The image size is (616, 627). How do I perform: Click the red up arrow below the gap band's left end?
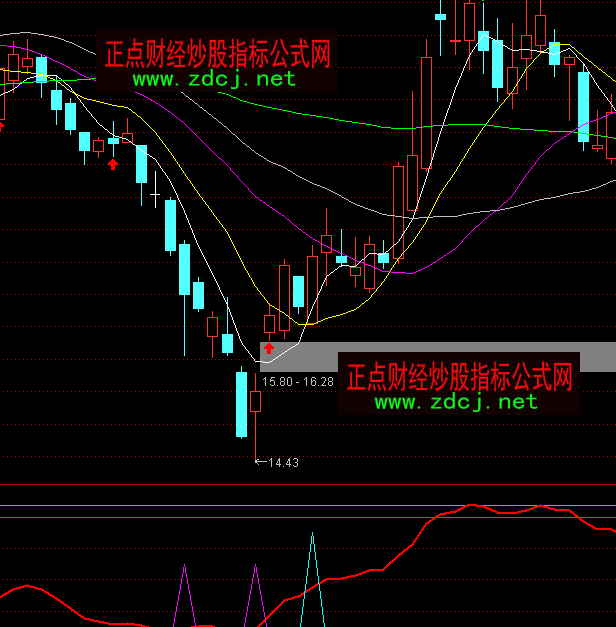pos(268,348)
